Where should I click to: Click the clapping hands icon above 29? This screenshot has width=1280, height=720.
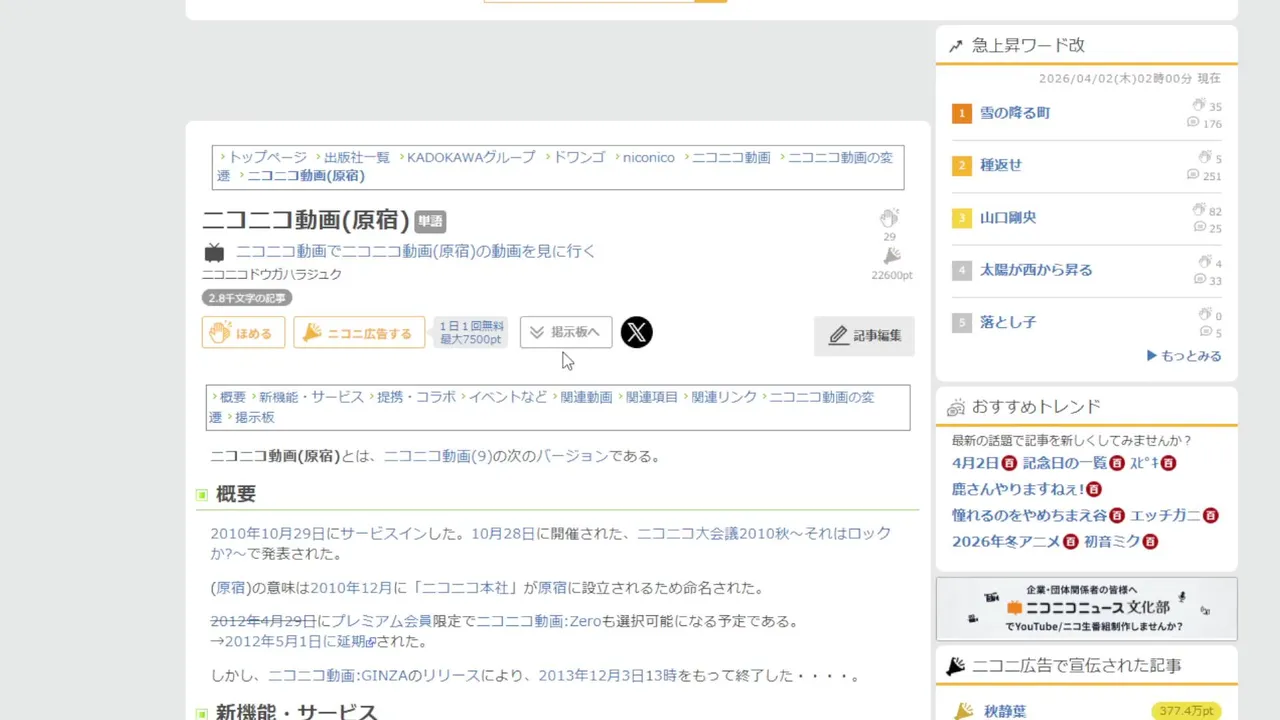[x=889, y=218]
